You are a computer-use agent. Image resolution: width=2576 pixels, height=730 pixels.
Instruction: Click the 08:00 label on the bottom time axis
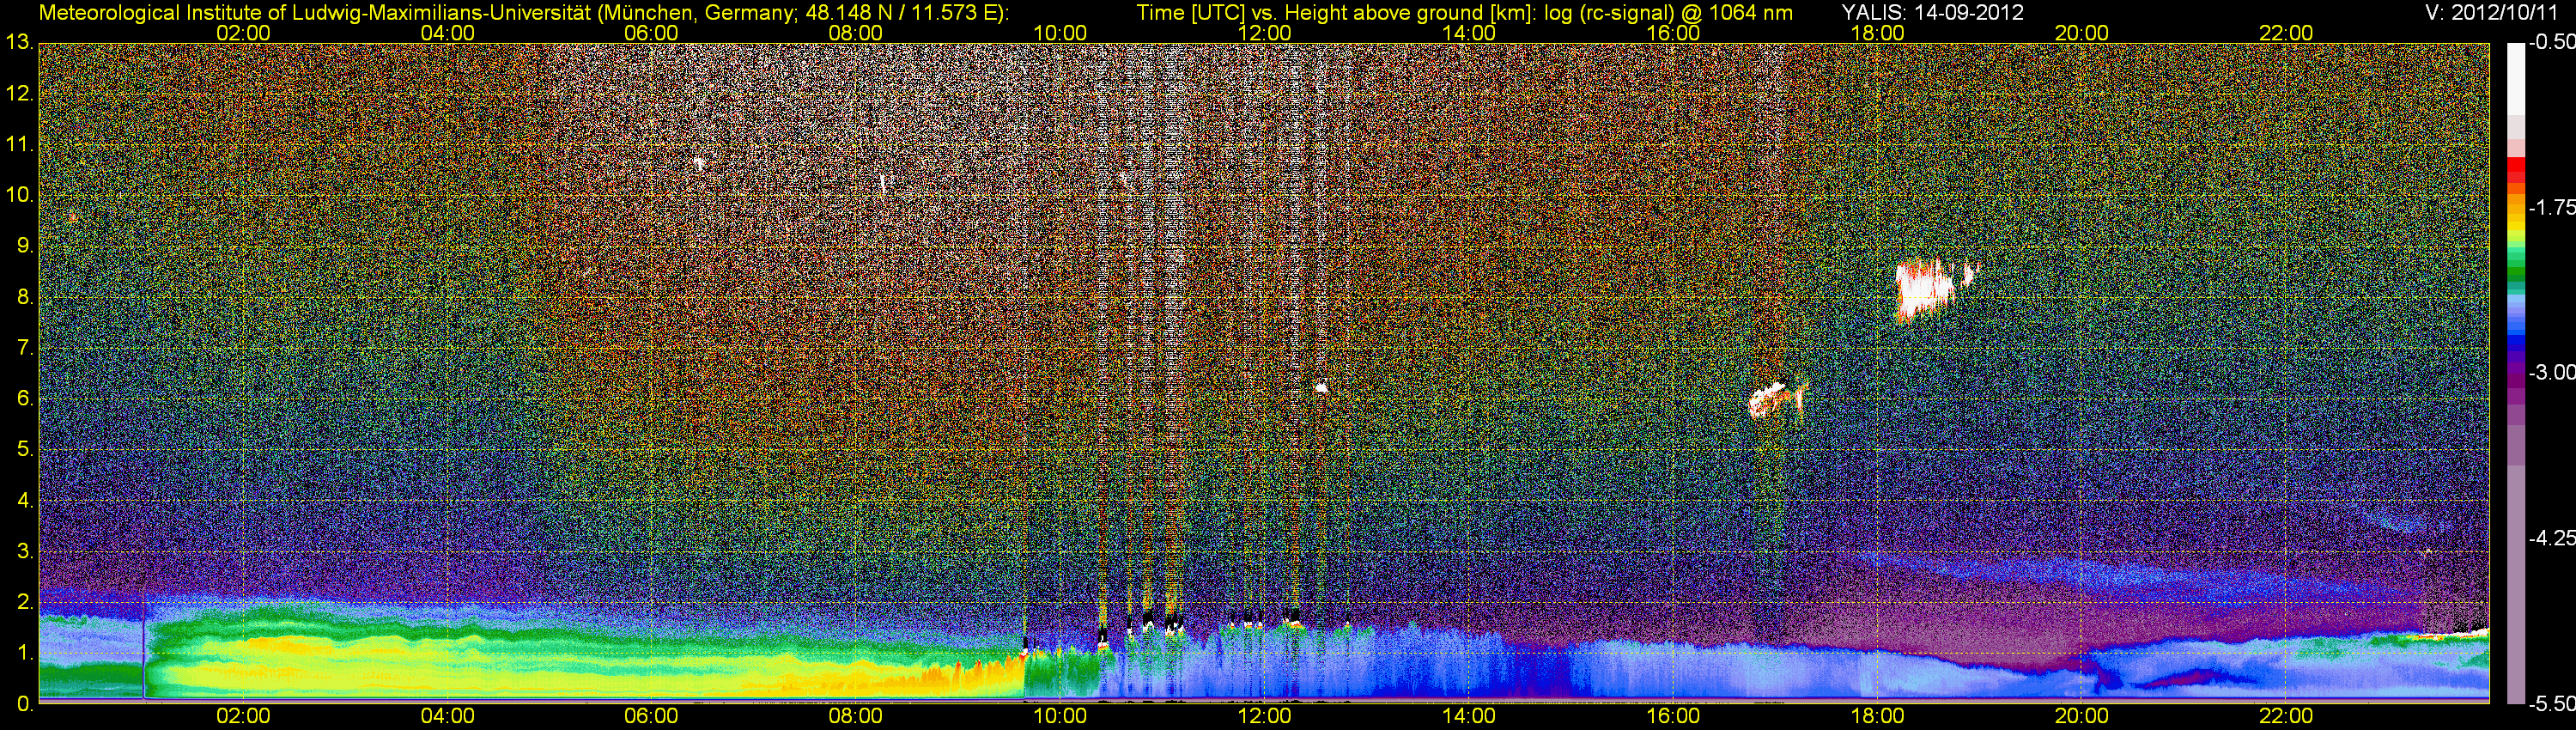pos(856,716)
